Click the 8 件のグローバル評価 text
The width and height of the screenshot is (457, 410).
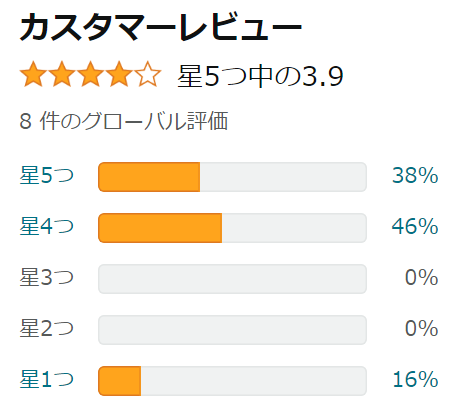point(124,121)
